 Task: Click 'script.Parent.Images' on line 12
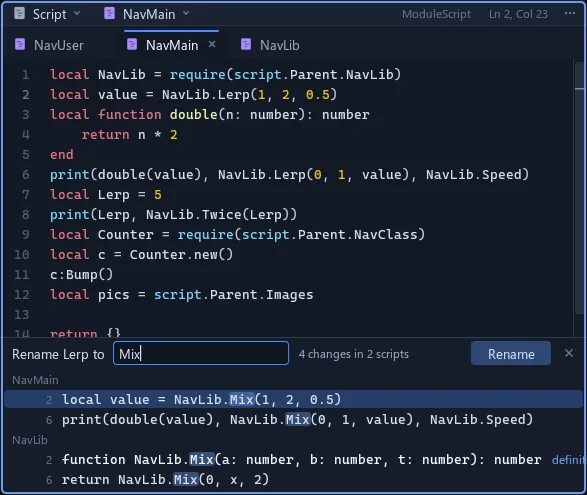click(x=234, y=295)
